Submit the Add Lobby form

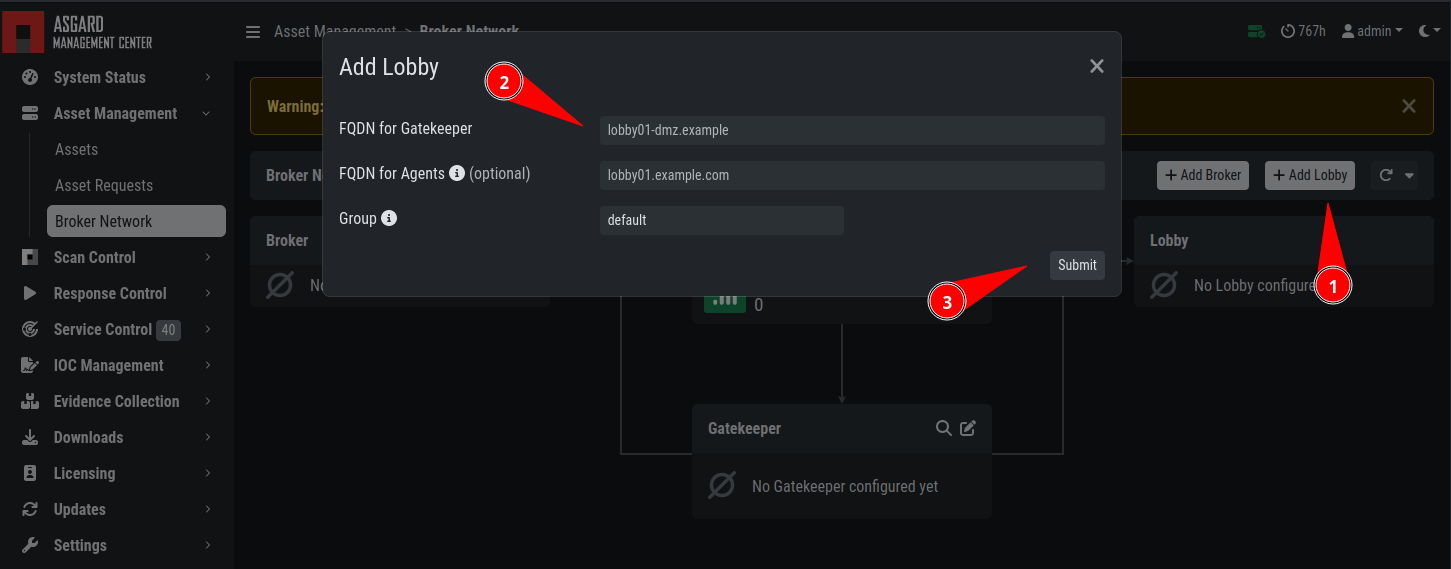pos(1077,265)
